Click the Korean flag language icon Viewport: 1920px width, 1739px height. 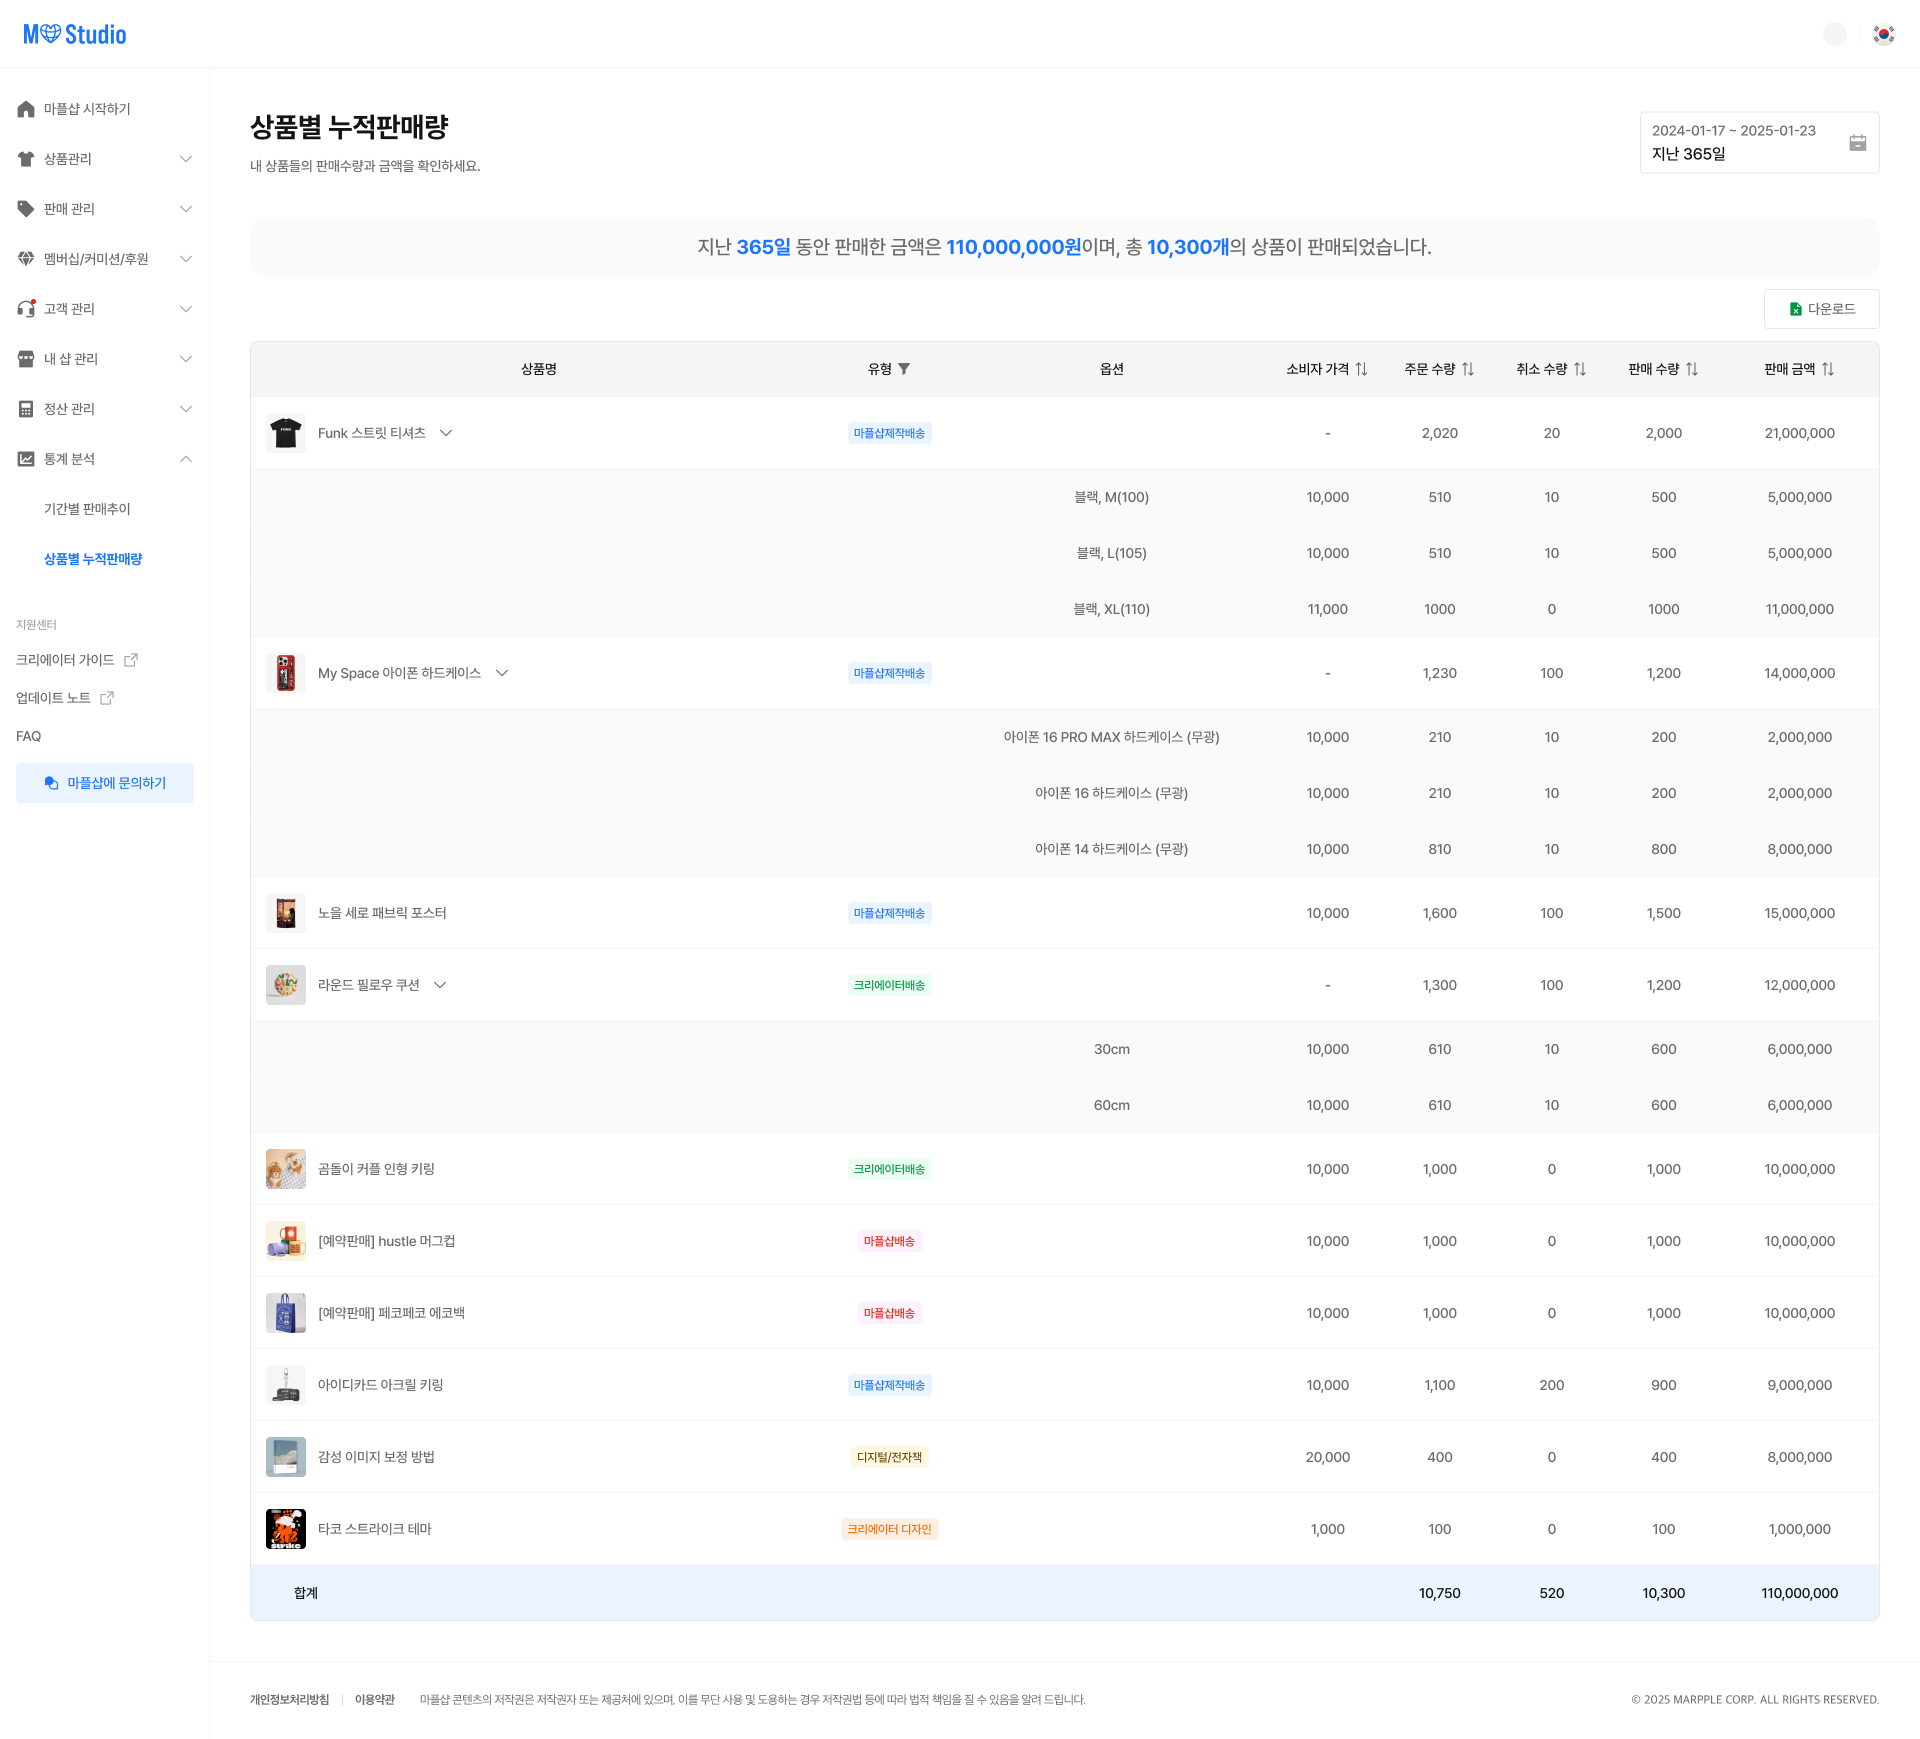tap(1883, 34)
